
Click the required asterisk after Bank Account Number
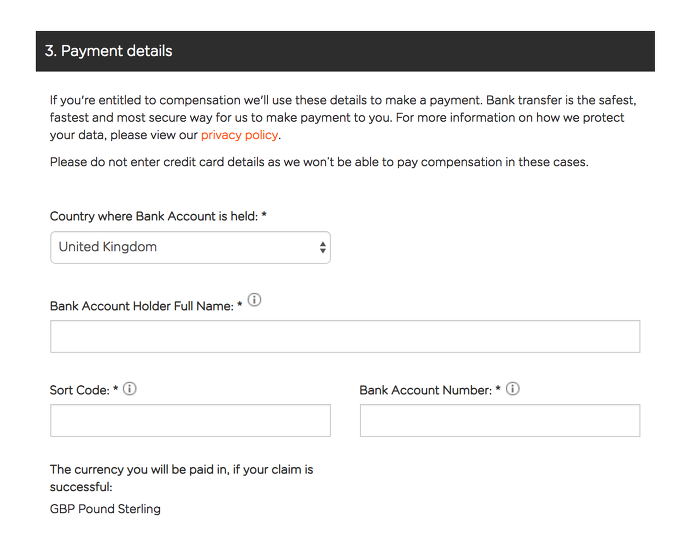[x=498, y=388]
